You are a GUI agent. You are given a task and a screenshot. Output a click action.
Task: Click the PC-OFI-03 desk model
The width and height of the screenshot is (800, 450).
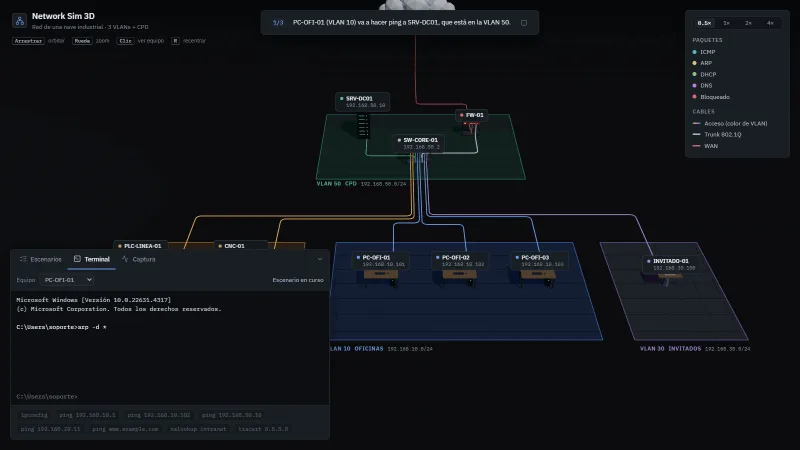point(538,277)
